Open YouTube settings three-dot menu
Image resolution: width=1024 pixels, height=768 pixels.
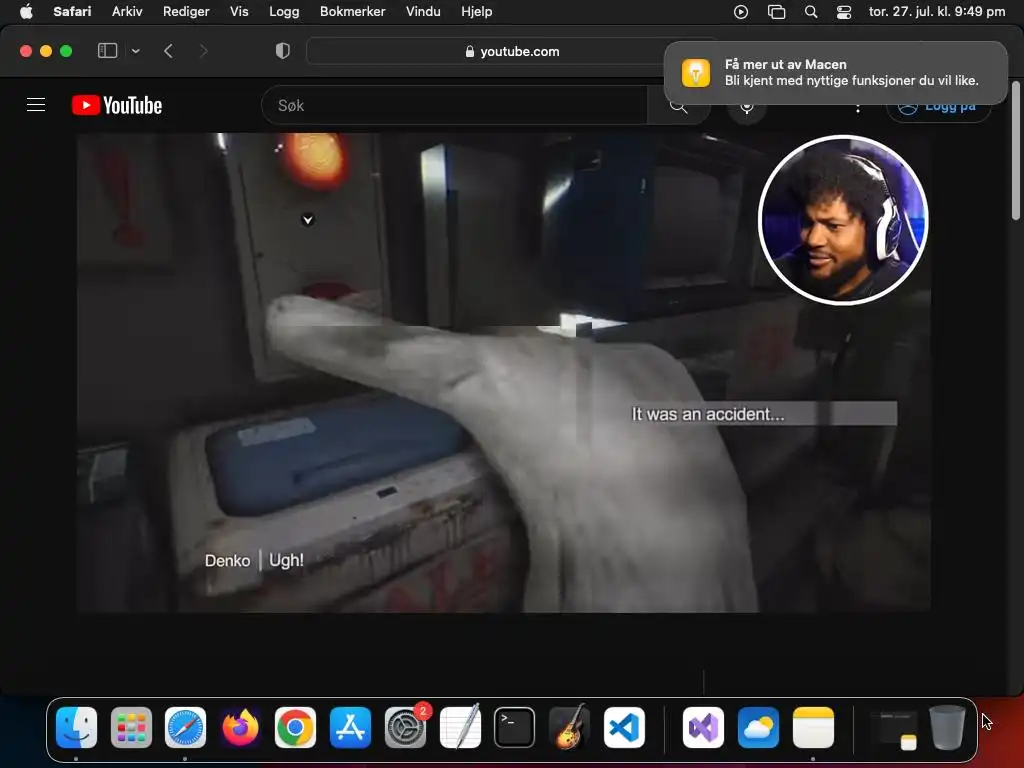[857, 108]
